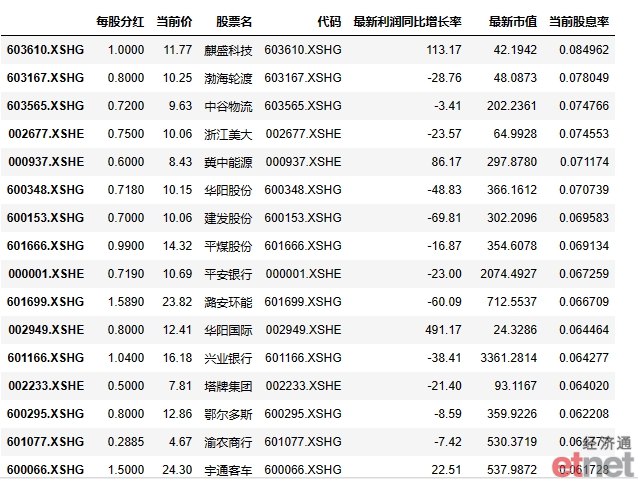Click stock name 兴业银行

coord(228,359)
